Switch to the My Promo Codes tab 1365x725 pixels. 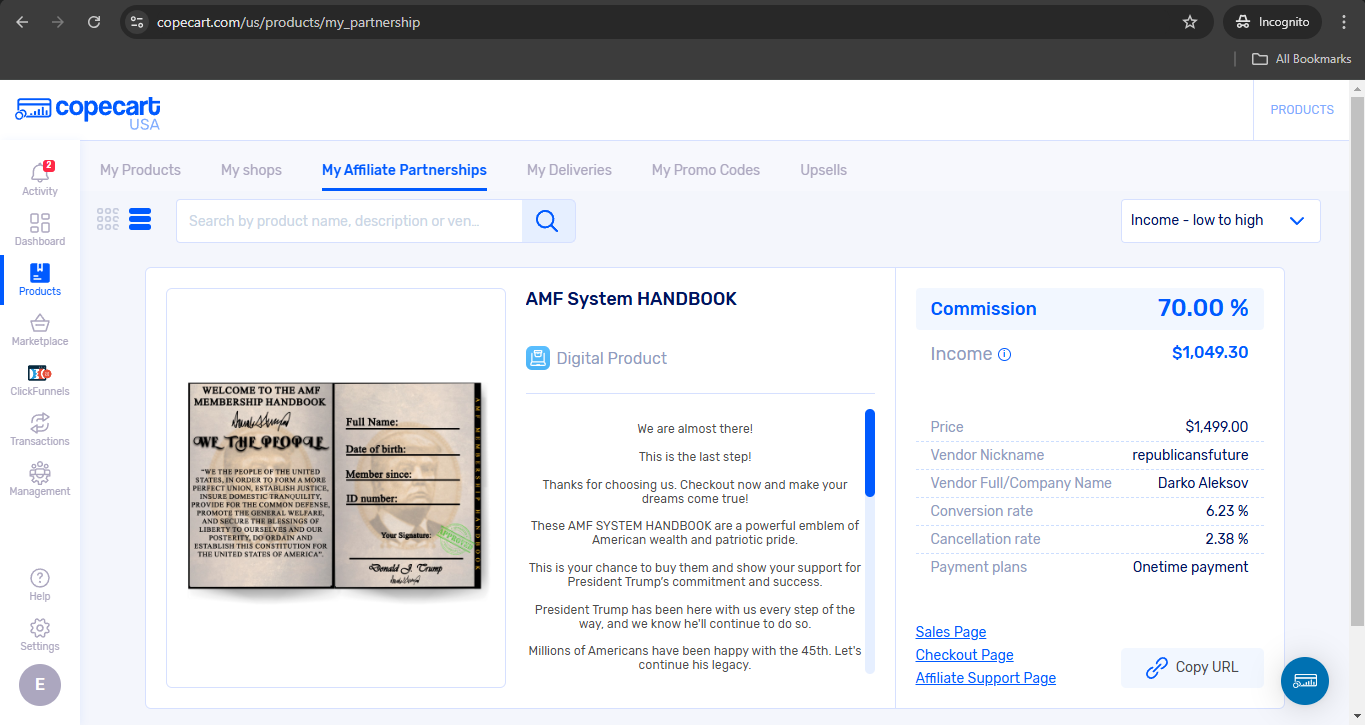[x=706, y=170]
